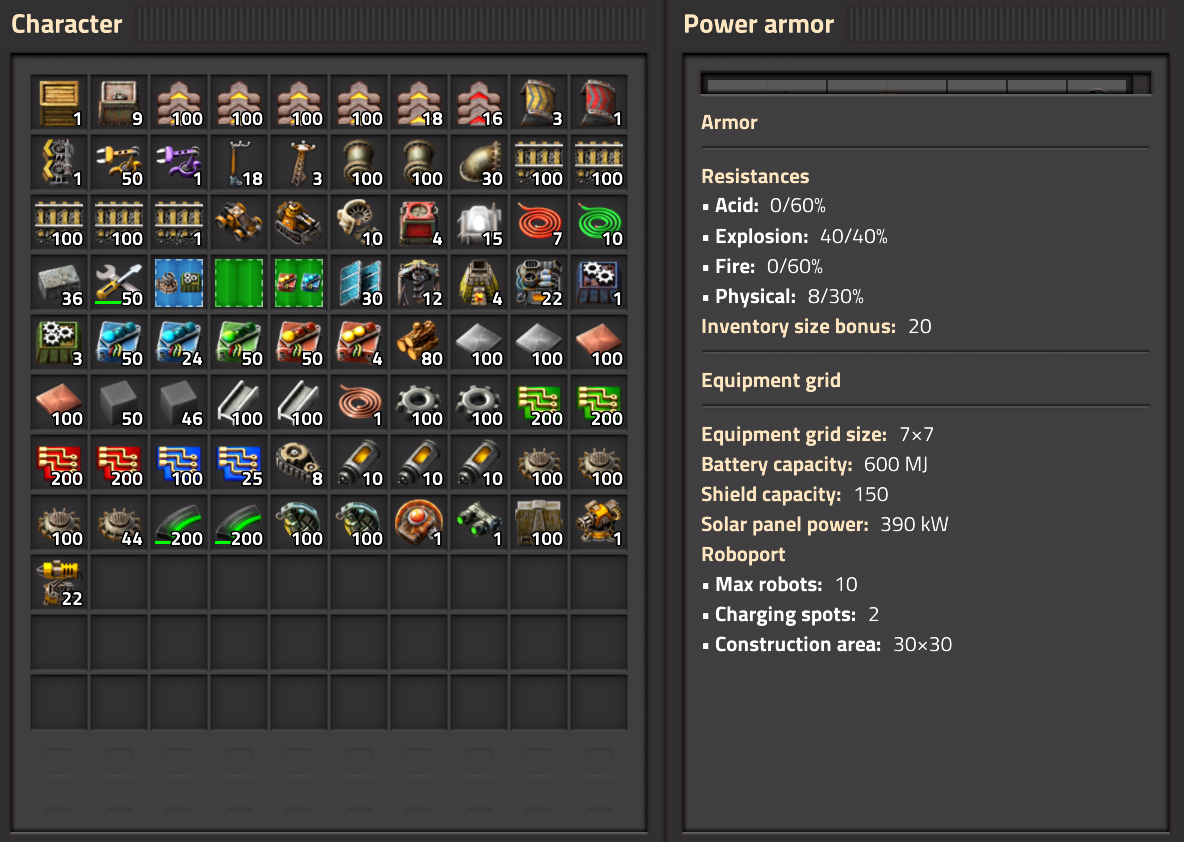1184x842 pixels.
Task: Click the first empty inventory slot
Action: 119,584
